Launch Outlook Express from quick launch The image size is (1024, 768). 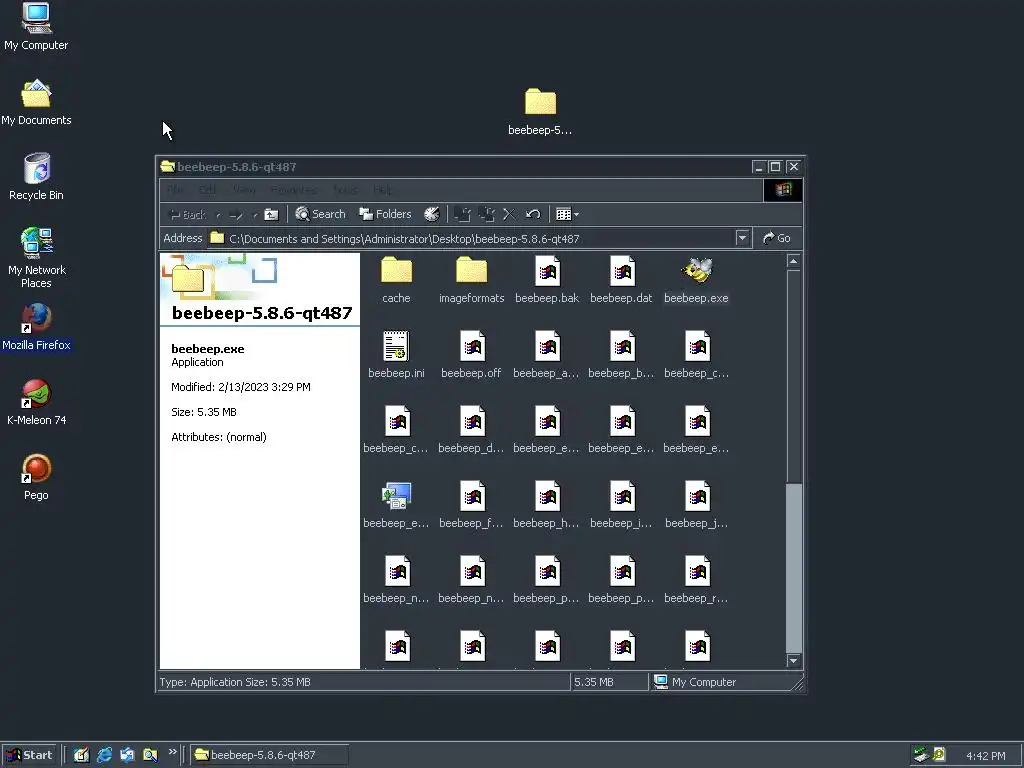127,755
